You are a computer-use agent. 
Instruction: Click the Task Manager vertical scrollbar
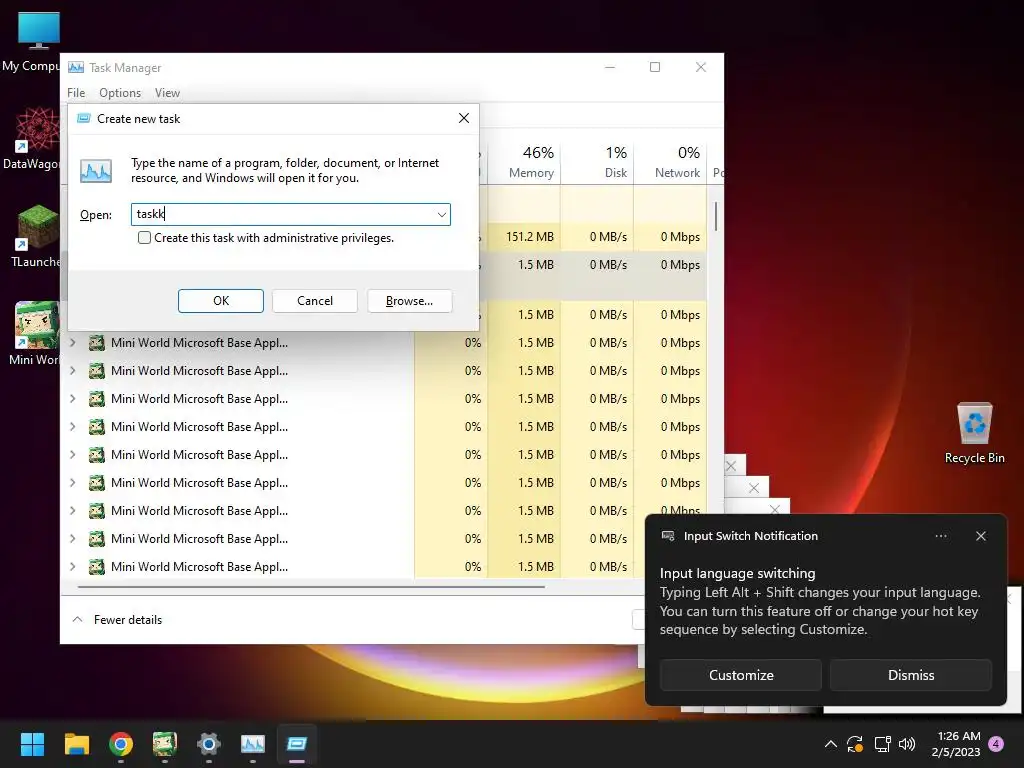[x=716, y=216]
